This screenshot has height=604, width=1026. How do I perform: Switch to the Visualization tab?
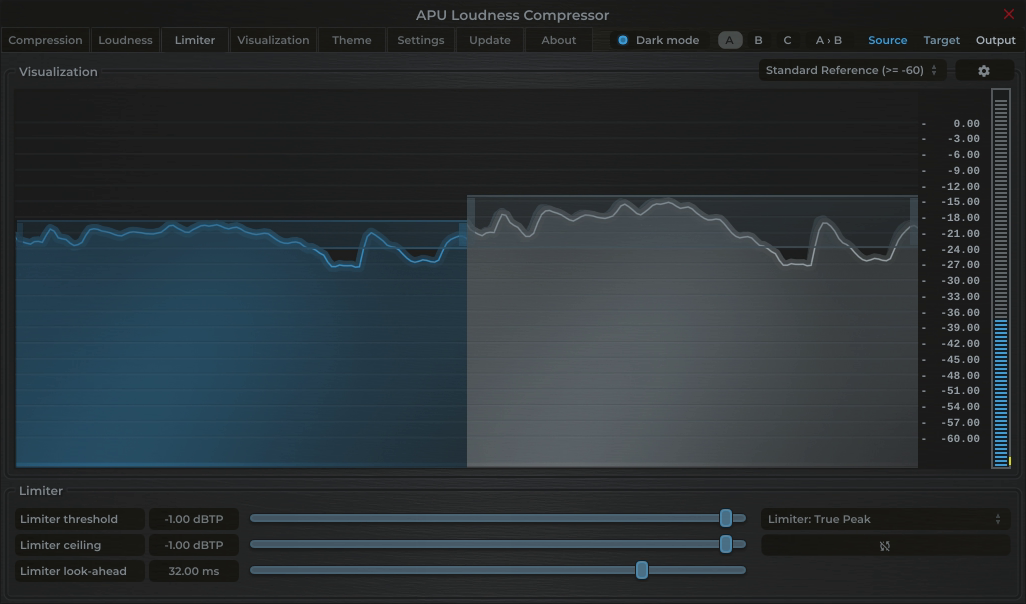(x=275, y=40)
